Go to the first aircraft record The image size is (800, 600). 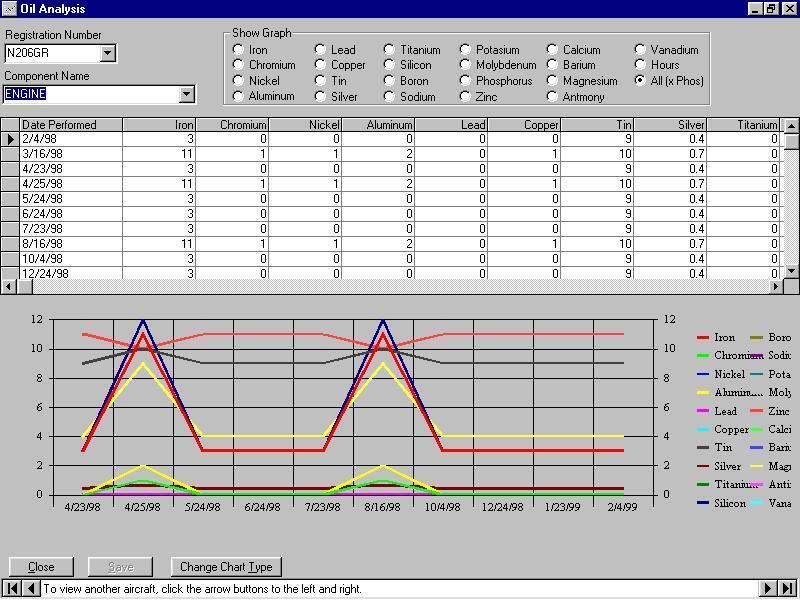pyautogui.click(x=13, y=589)
